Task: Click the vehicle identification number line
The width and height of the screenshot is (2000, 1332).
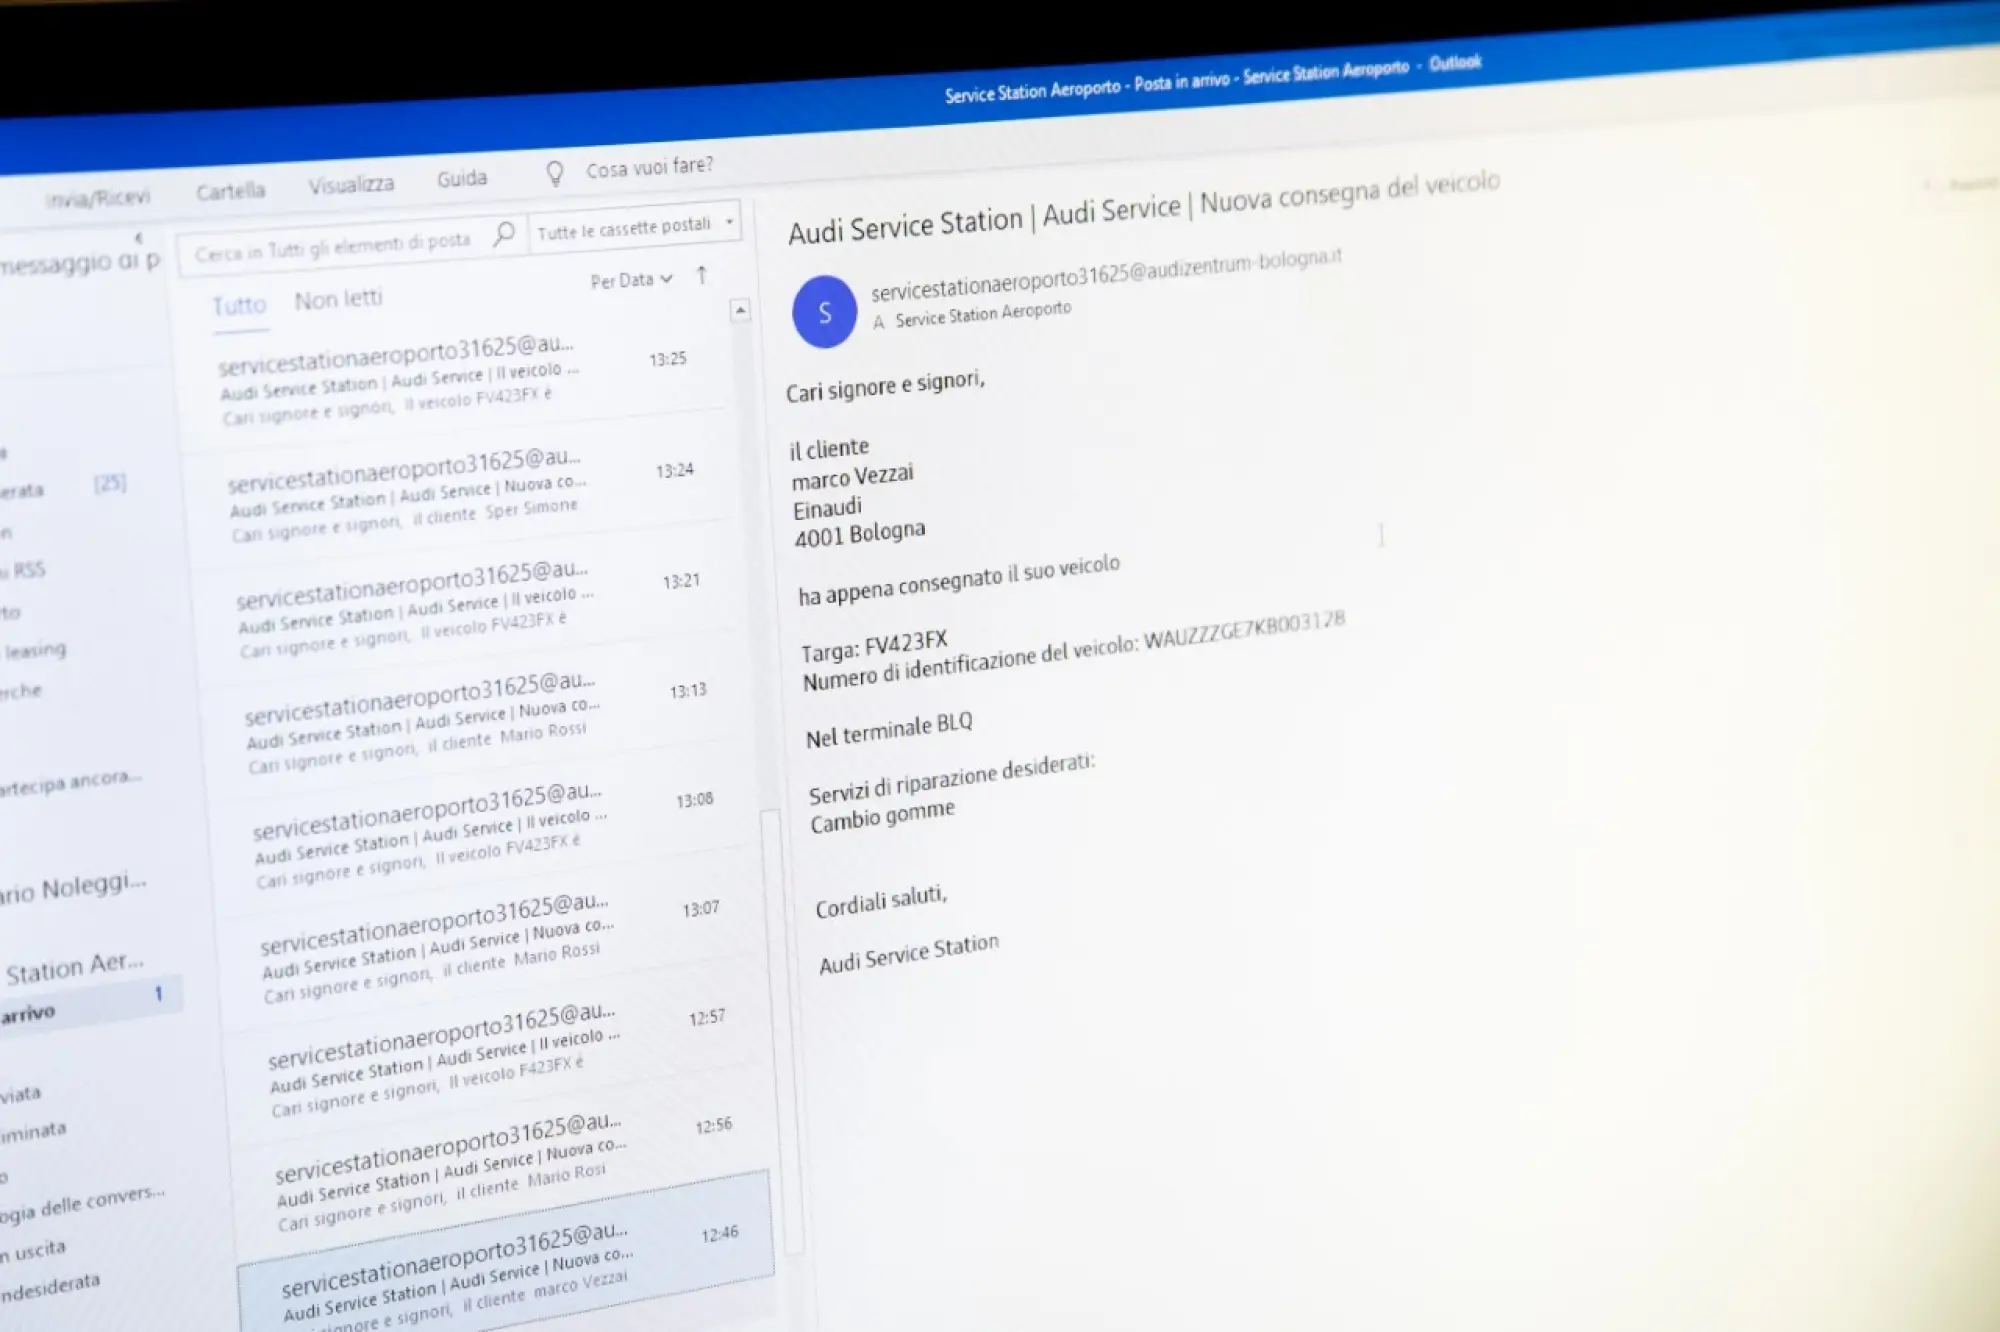Action: click(1073, 650)
